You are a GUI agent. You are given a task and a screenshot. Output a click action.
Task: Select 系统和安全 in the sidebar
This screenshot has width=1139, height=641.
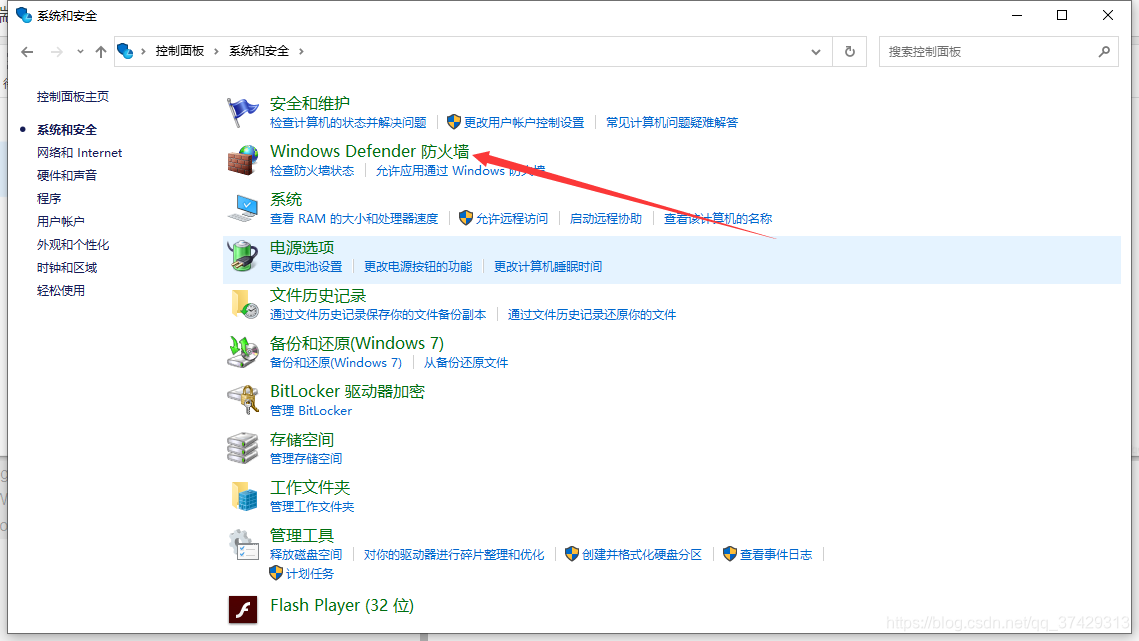coord(67,129)
